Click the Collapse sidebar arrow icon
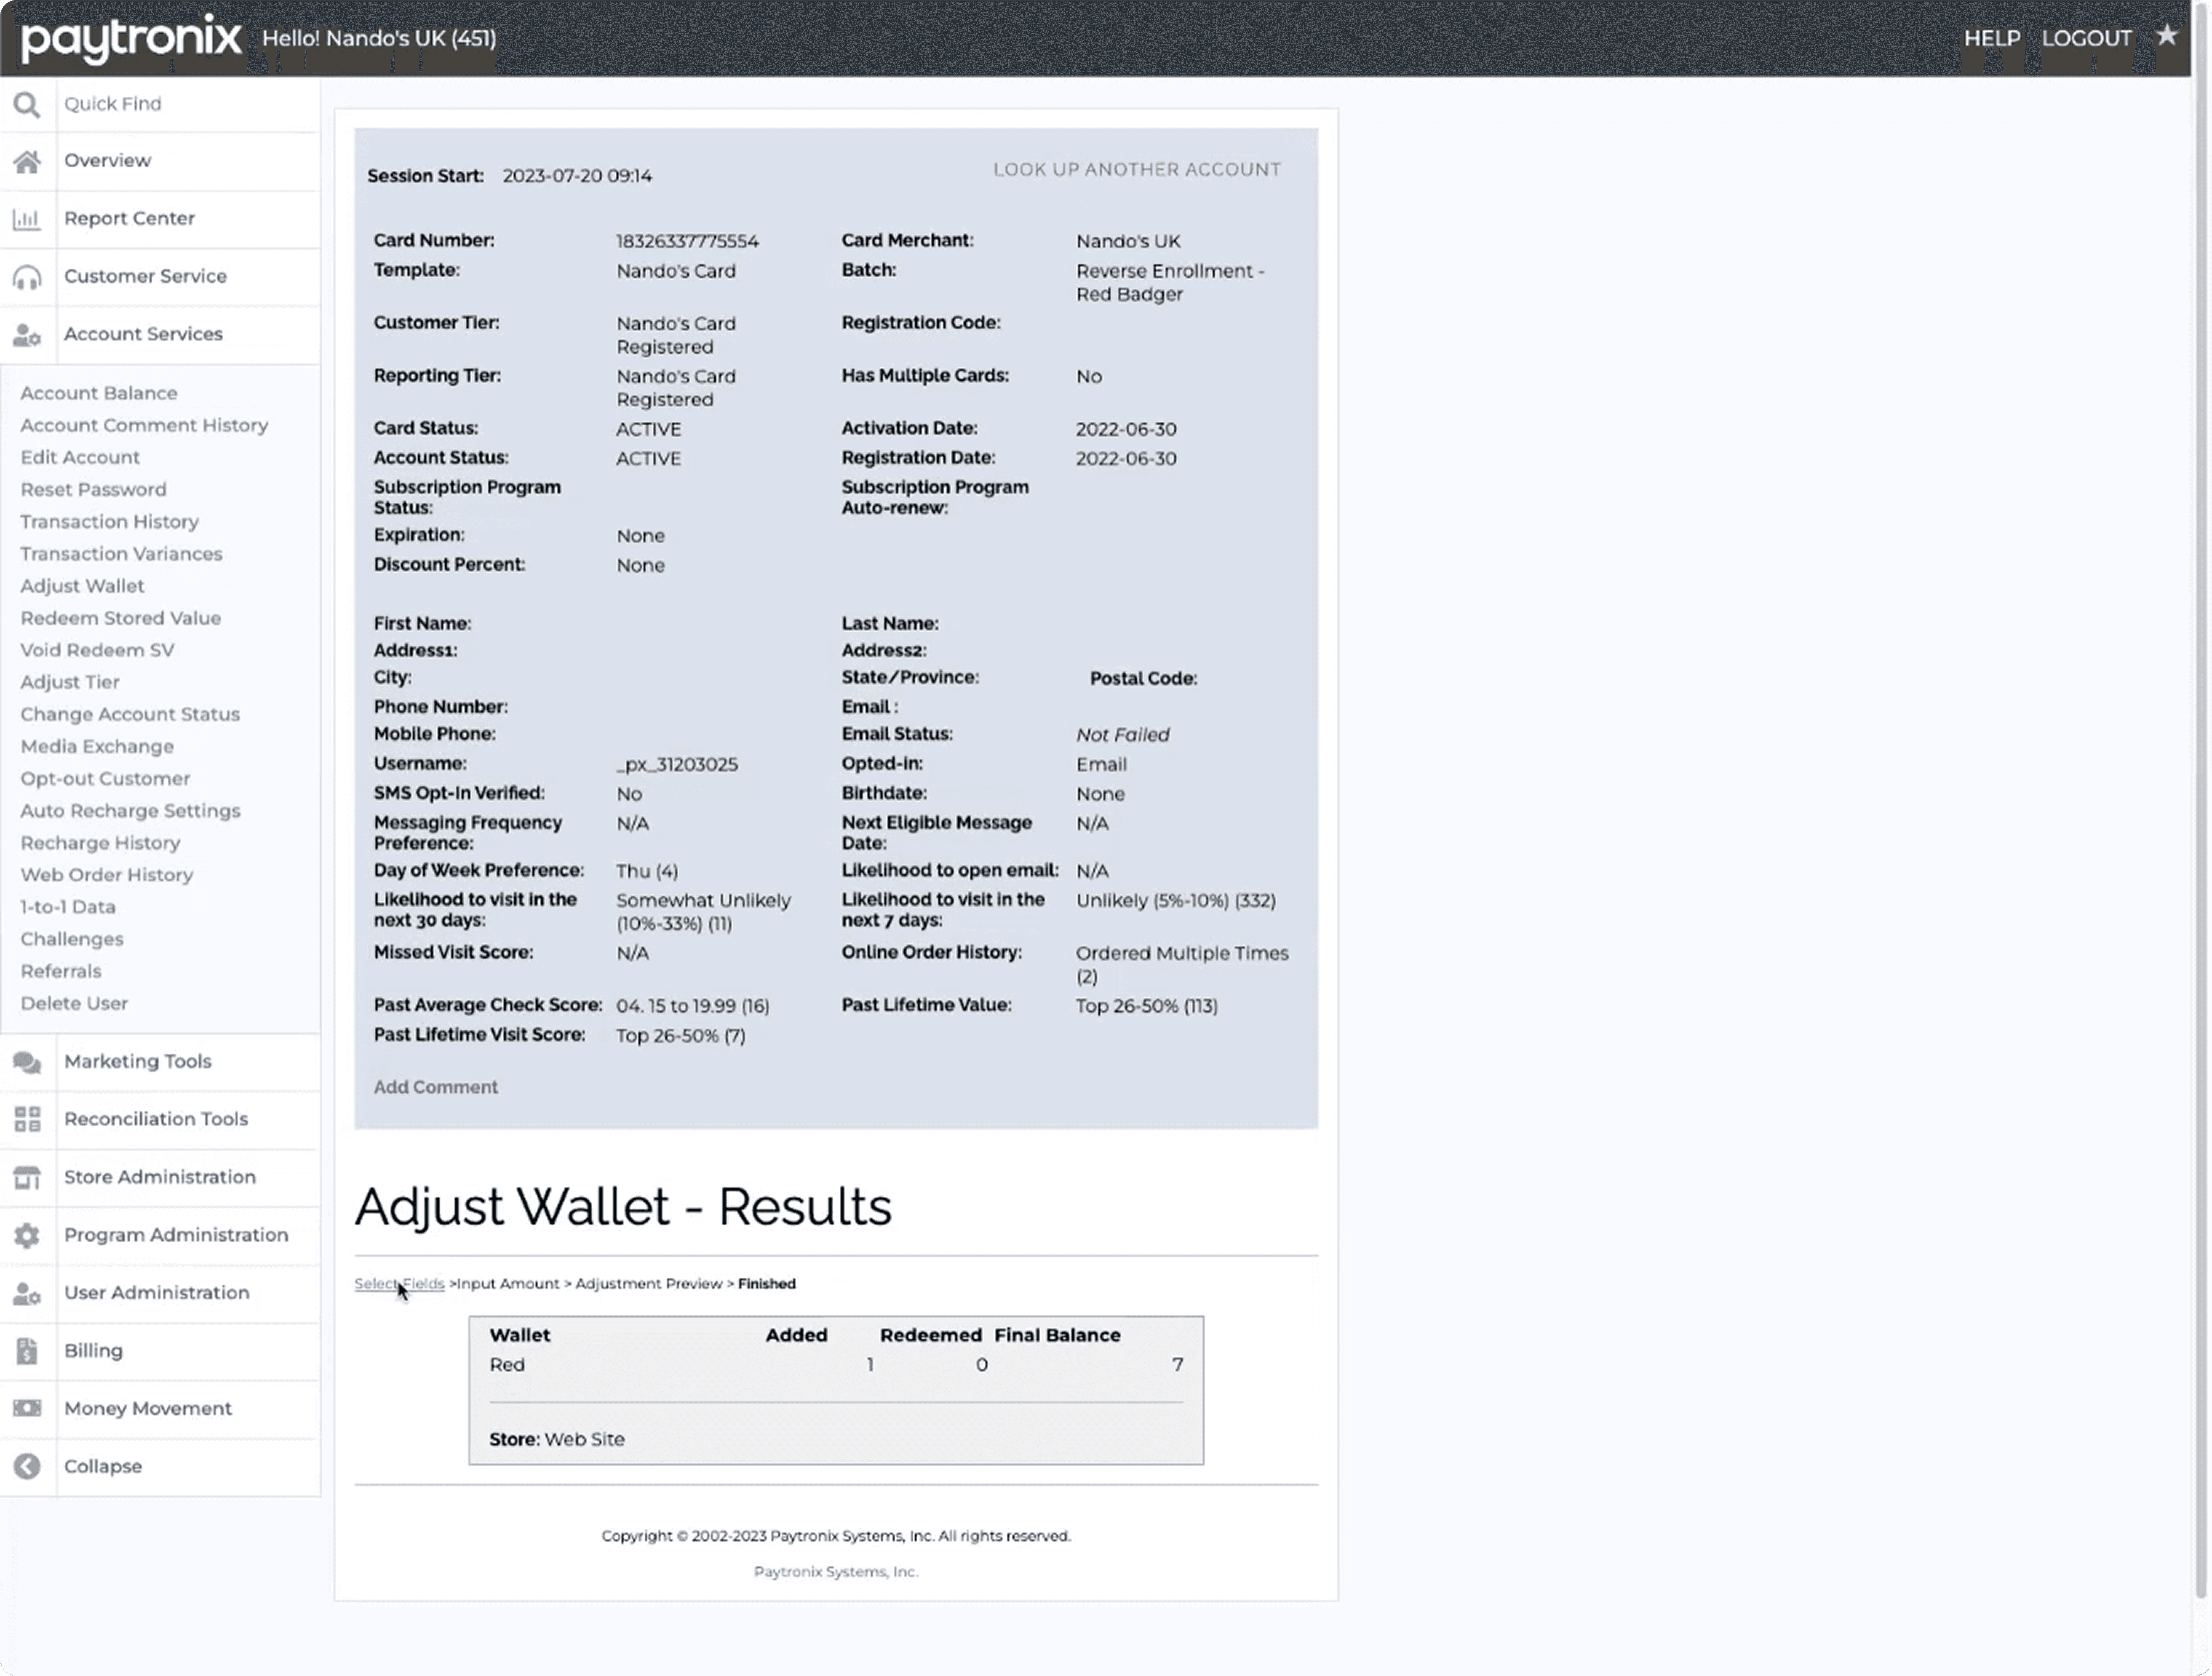 click(x=27, y=1466)
